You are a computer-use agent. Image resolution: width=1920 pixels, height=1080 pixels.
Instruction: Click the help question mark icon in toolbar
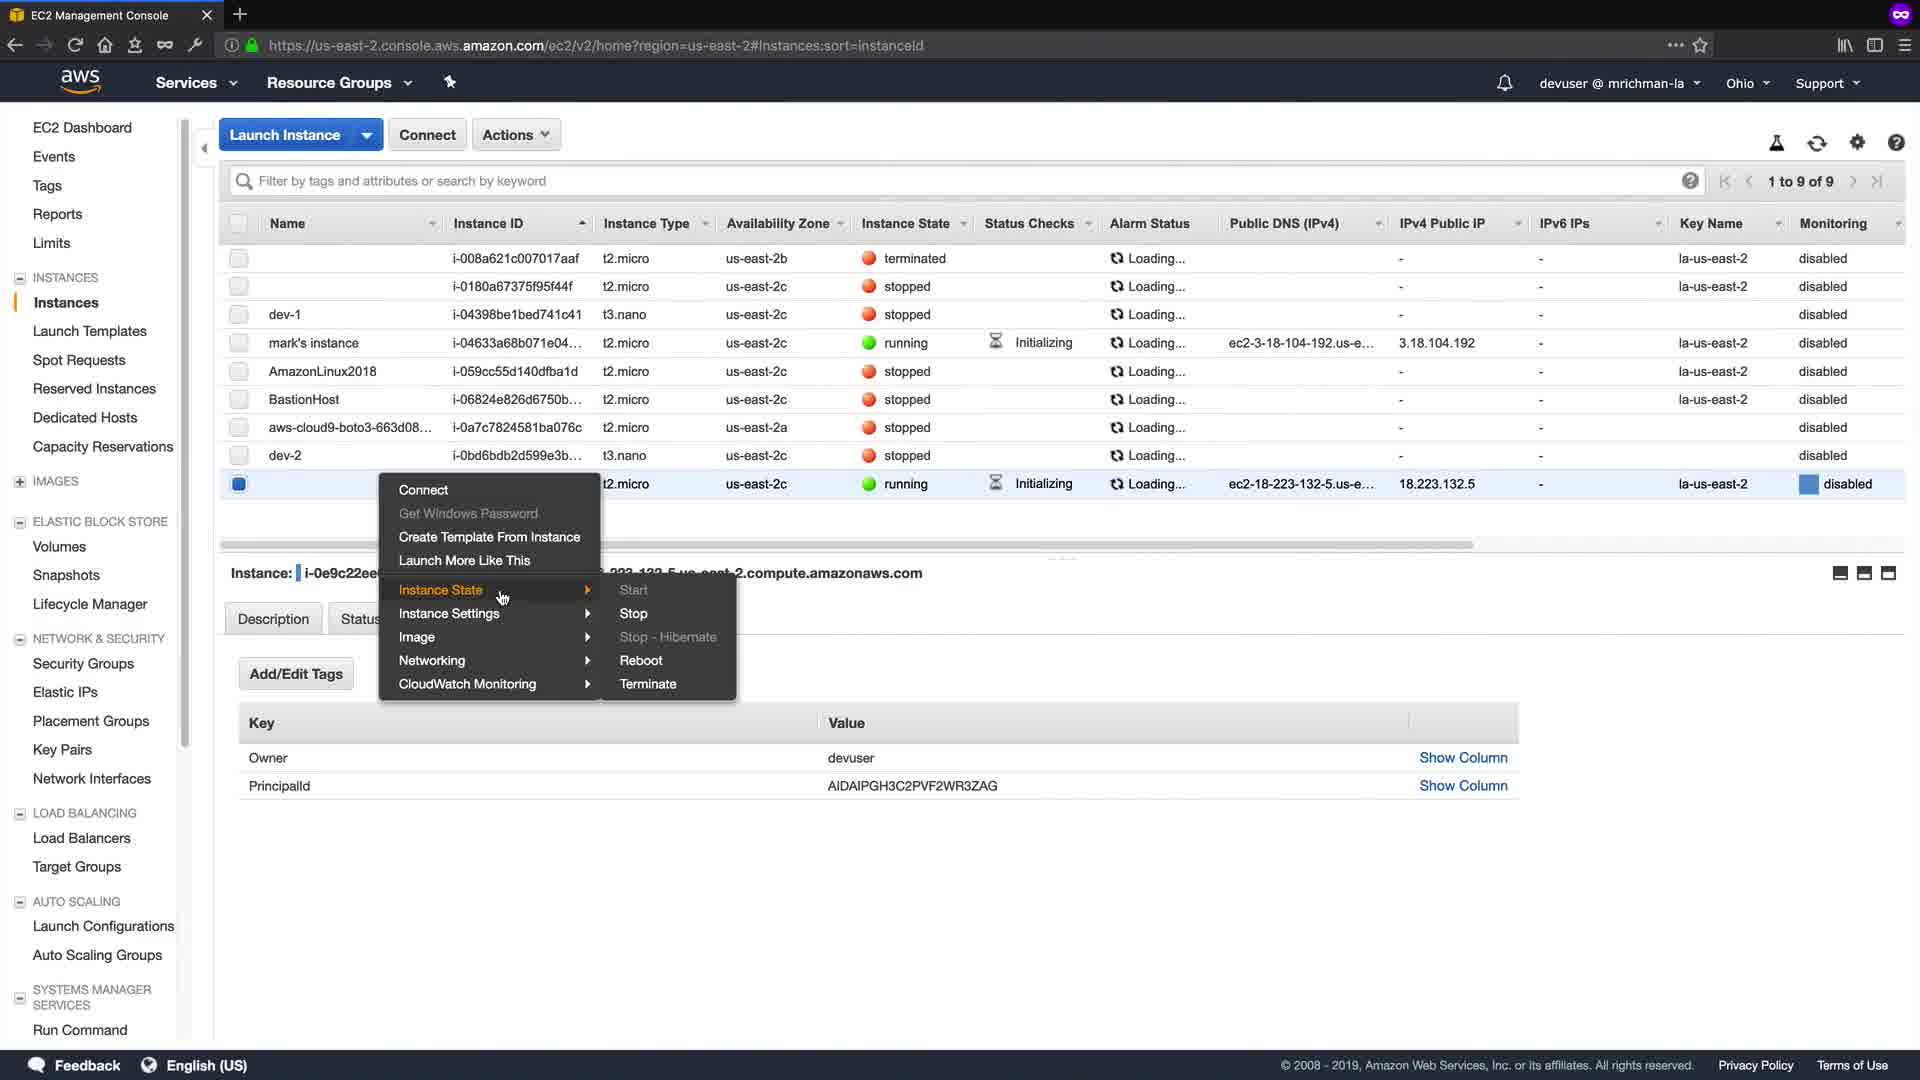coord(1896,143)
